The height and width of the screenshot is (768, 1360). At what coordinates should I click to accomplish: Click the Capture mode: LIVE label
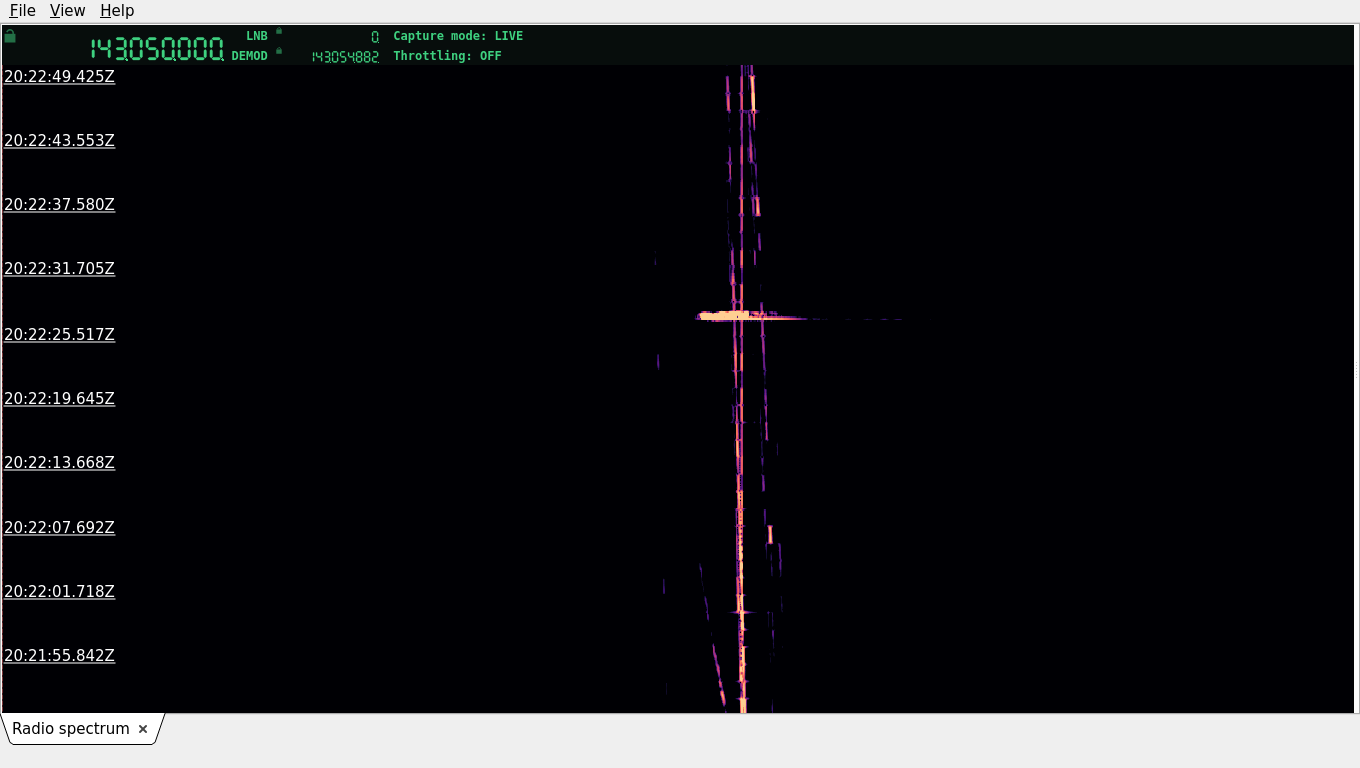458,36
